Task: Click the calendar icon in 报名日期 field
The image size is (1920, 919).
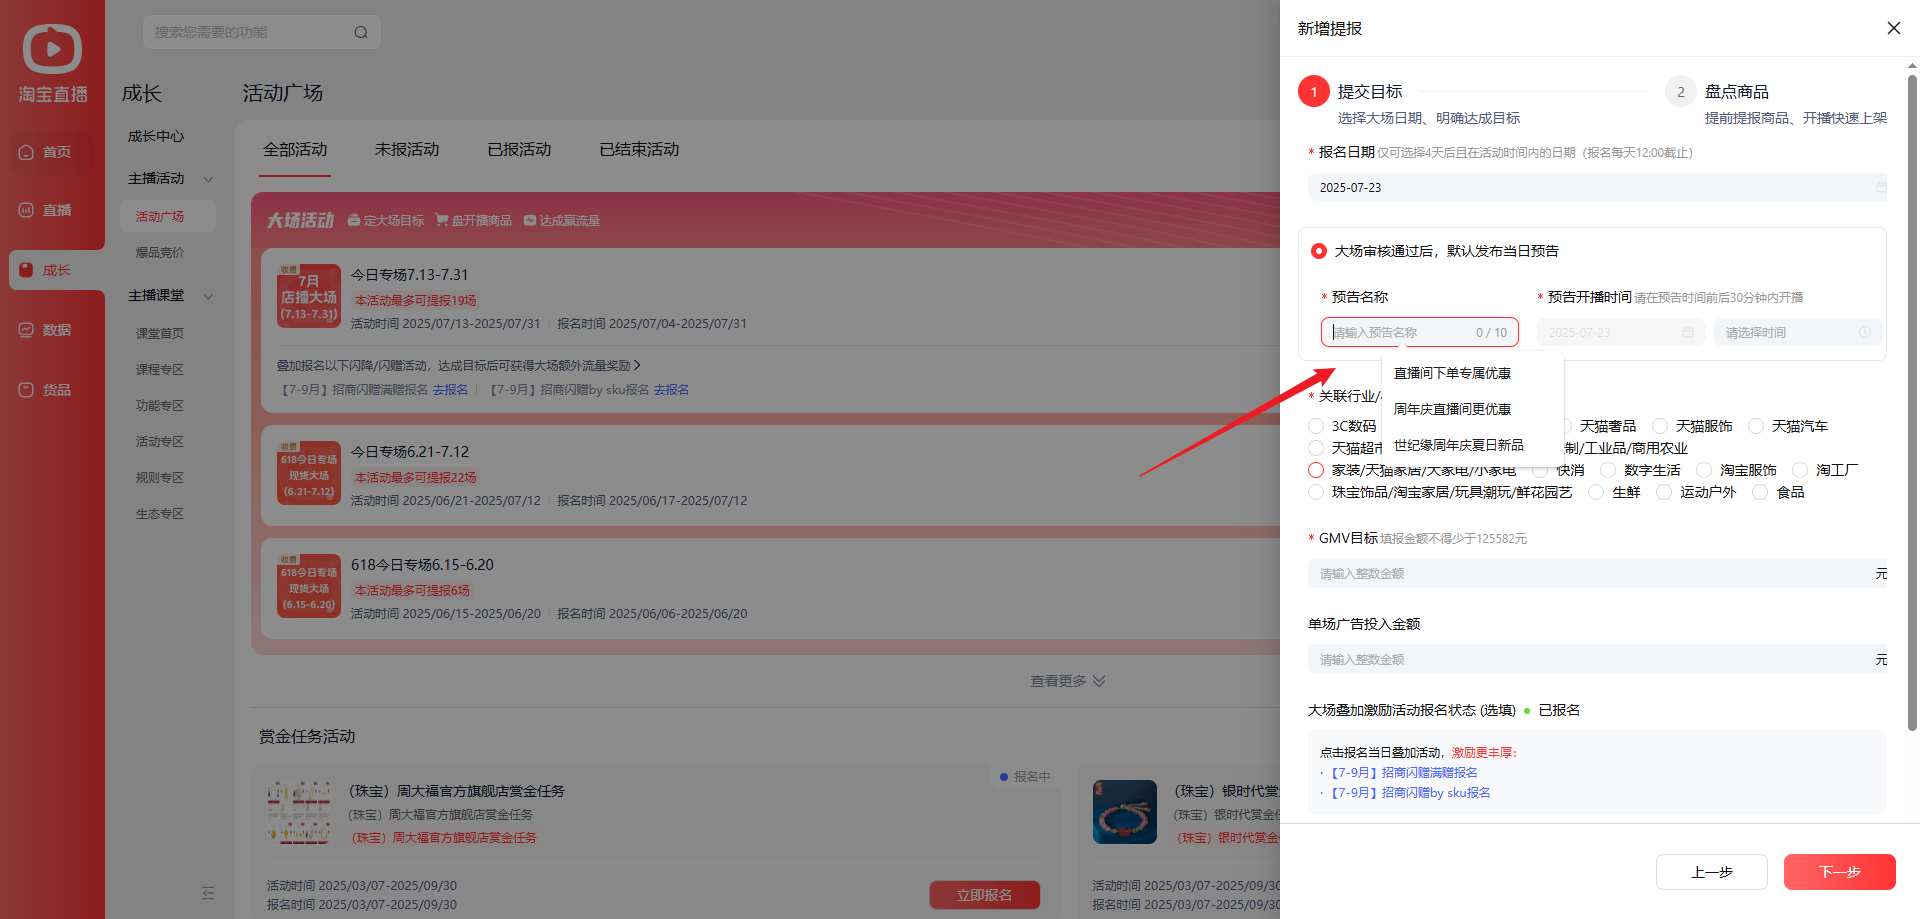Action: click(x=1880, y=188)
